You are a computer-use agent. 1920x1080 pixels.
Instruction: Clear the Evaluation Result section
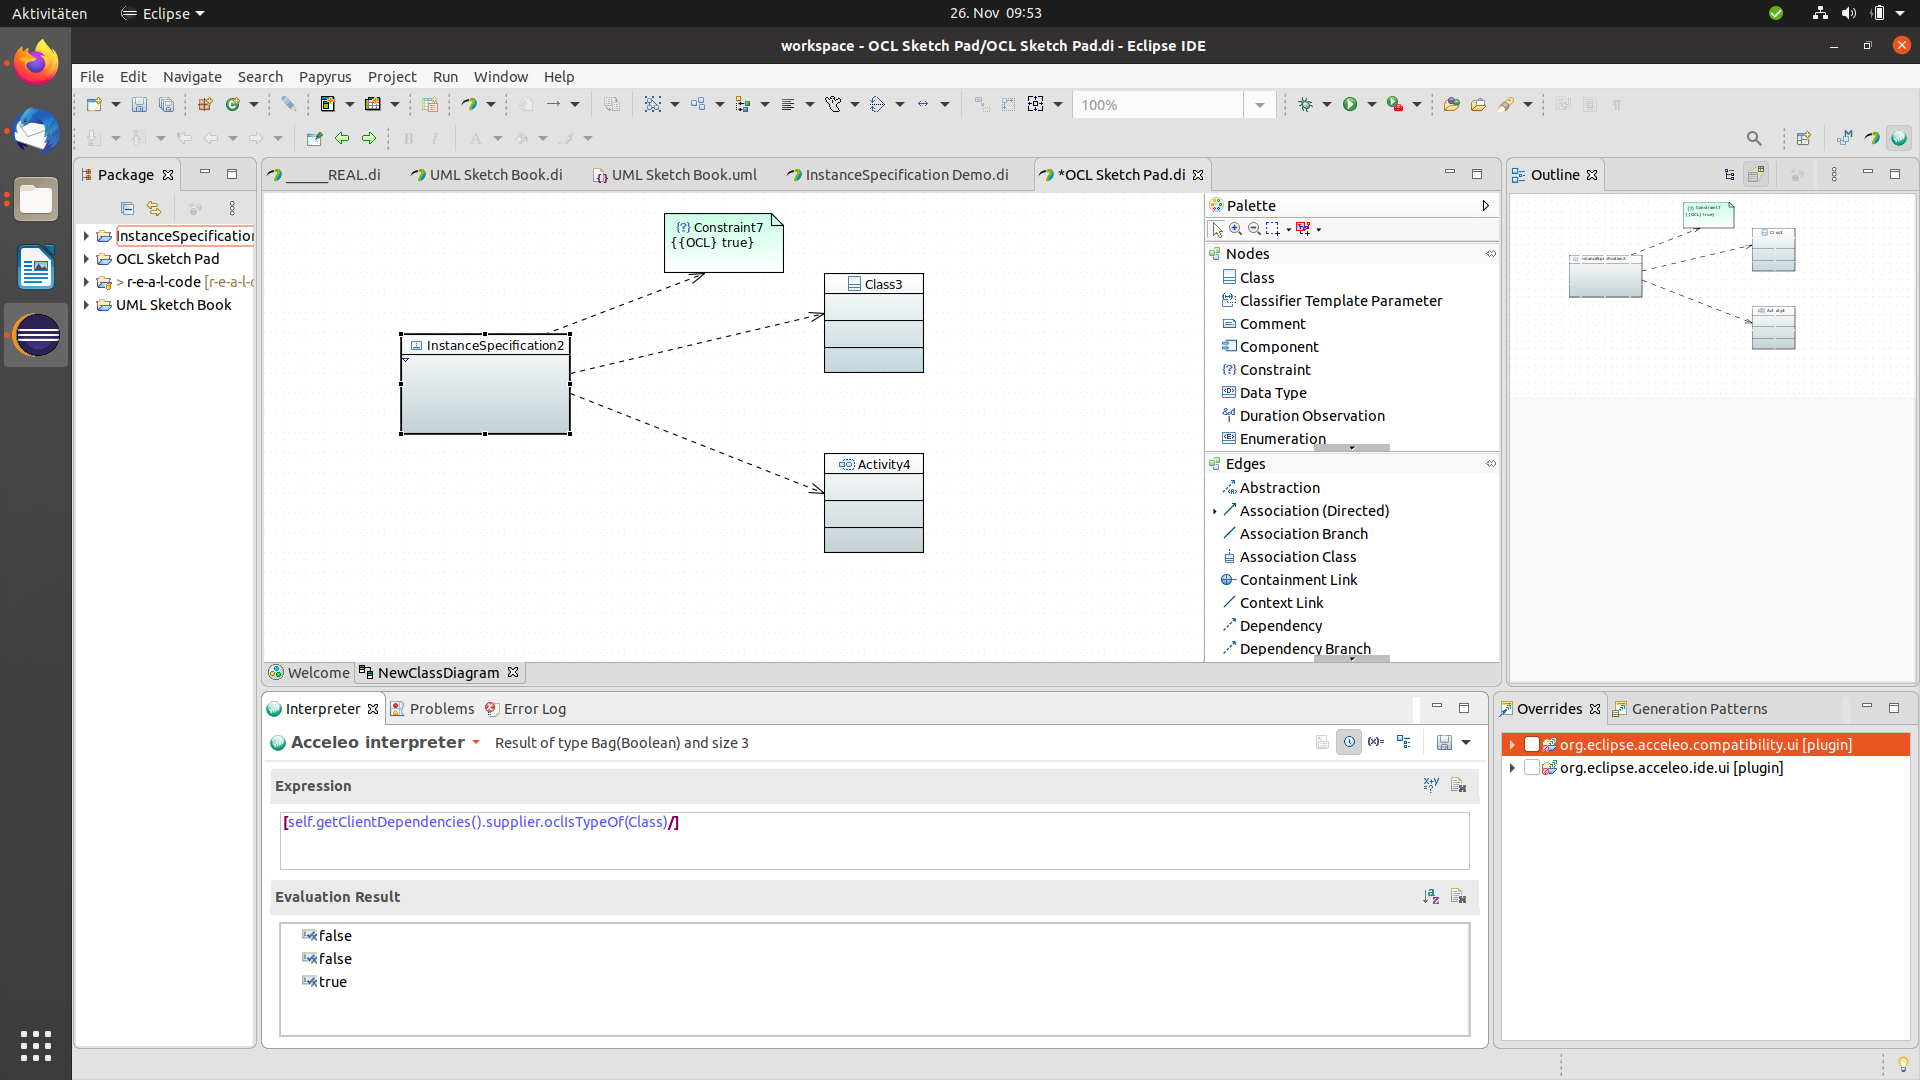1458,896
